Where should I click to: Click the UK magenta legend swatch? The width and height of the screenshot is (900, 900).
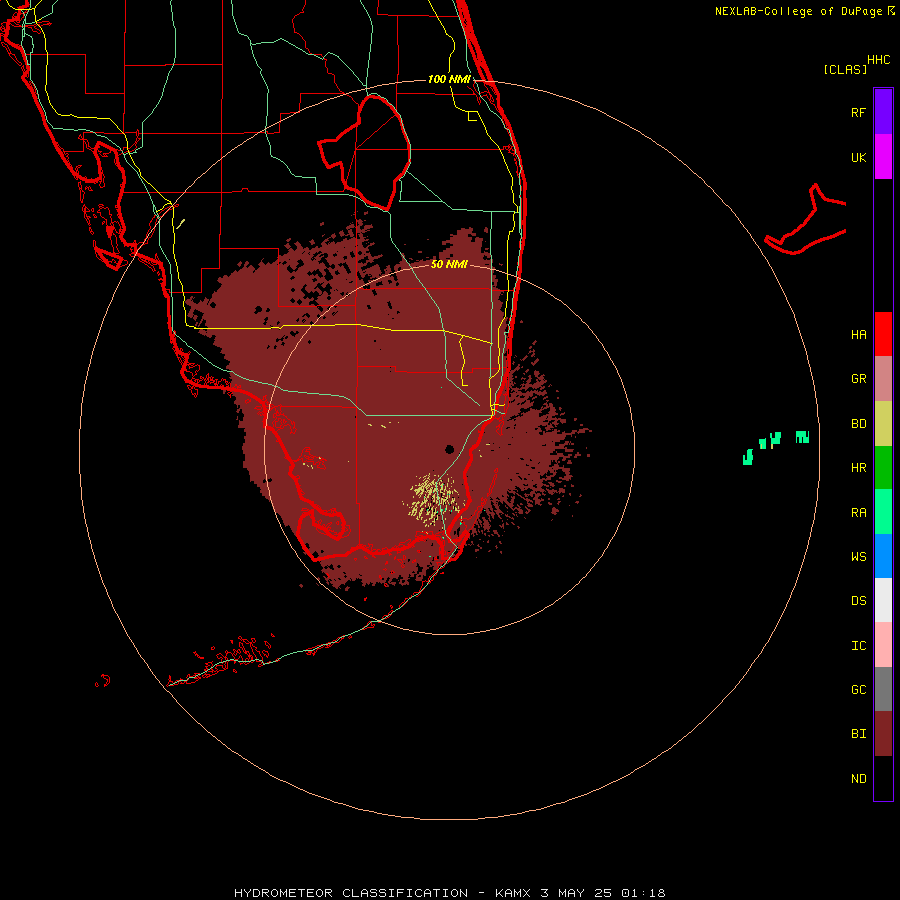pyautogui.click(x=883, y=157)
